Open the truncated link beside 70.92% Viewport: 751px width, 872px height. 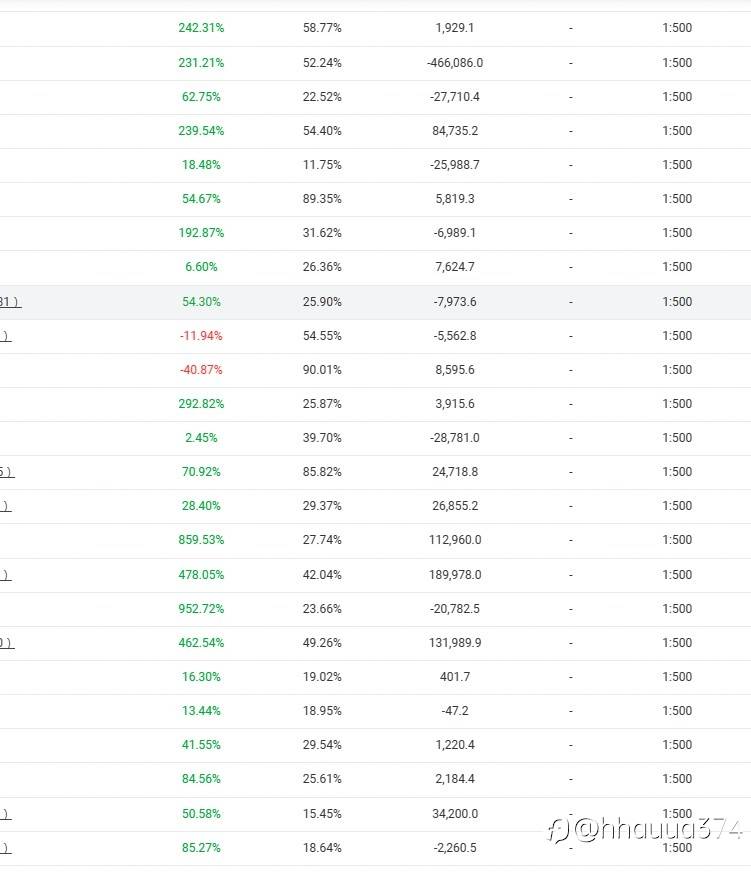[x=7, y=472]
